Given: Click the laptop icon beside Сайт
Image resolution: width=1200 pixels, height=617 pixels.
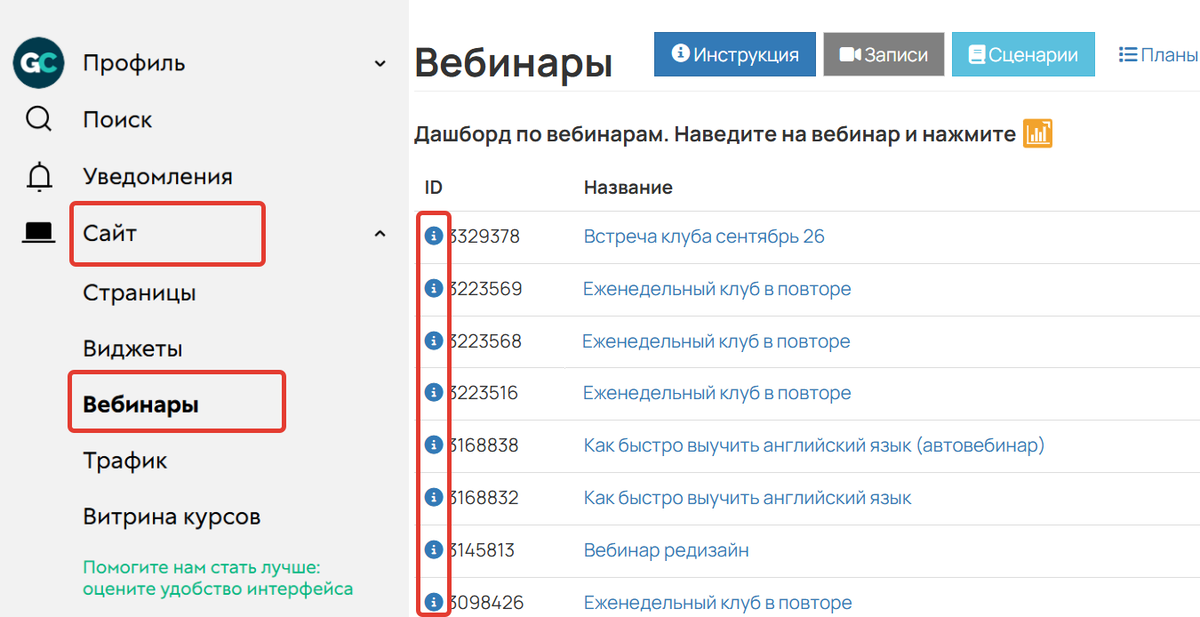Looking at the screenshot, I should 39,233.
